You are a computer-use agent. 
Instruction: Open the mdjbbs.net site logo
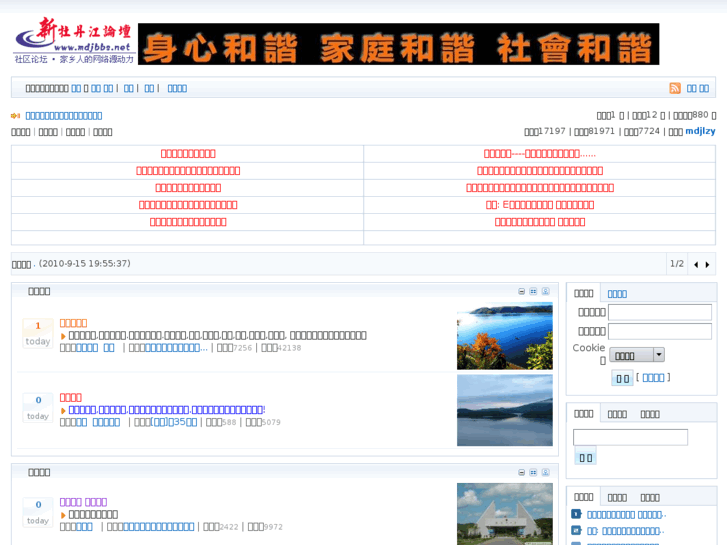[x=74, y=41]
